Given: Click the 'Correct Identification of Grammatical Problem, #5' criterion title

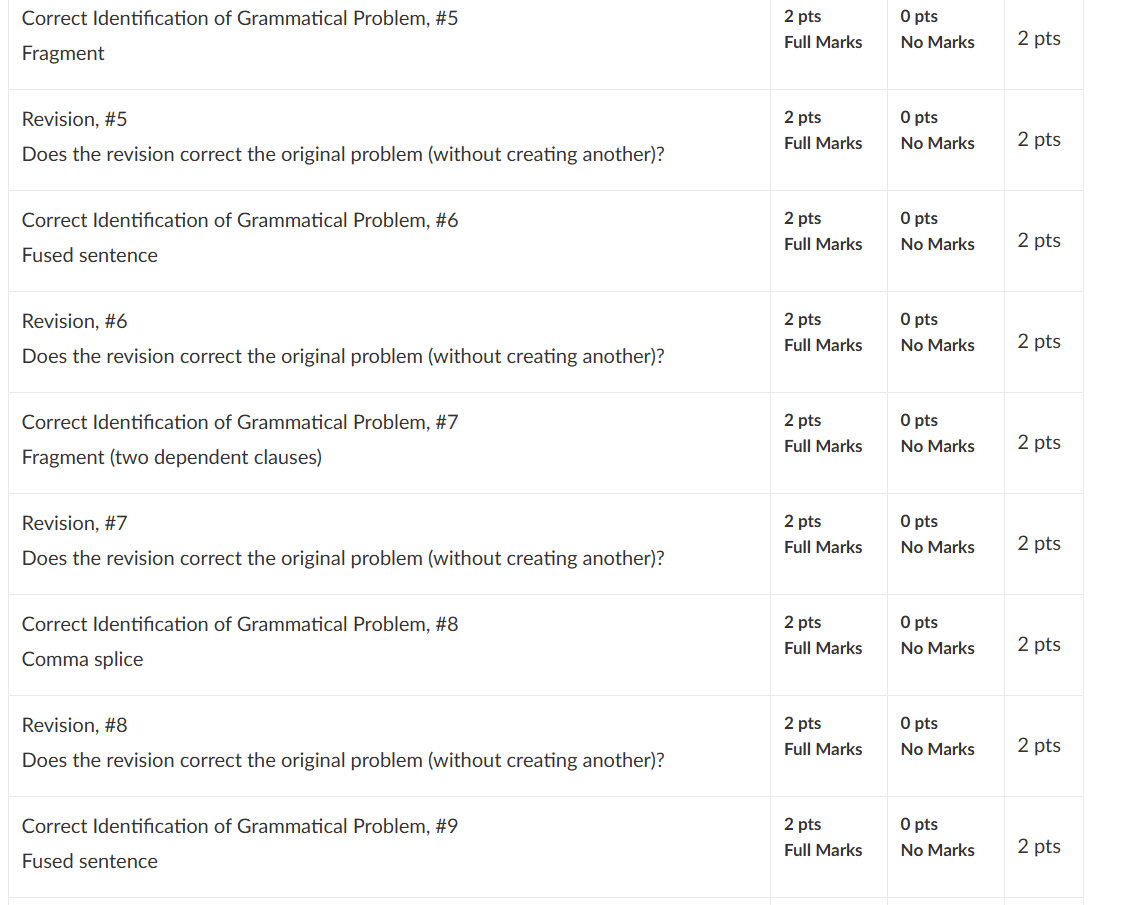Looking at the screenshot, I should pyautogui.click(x=240, y=18).
